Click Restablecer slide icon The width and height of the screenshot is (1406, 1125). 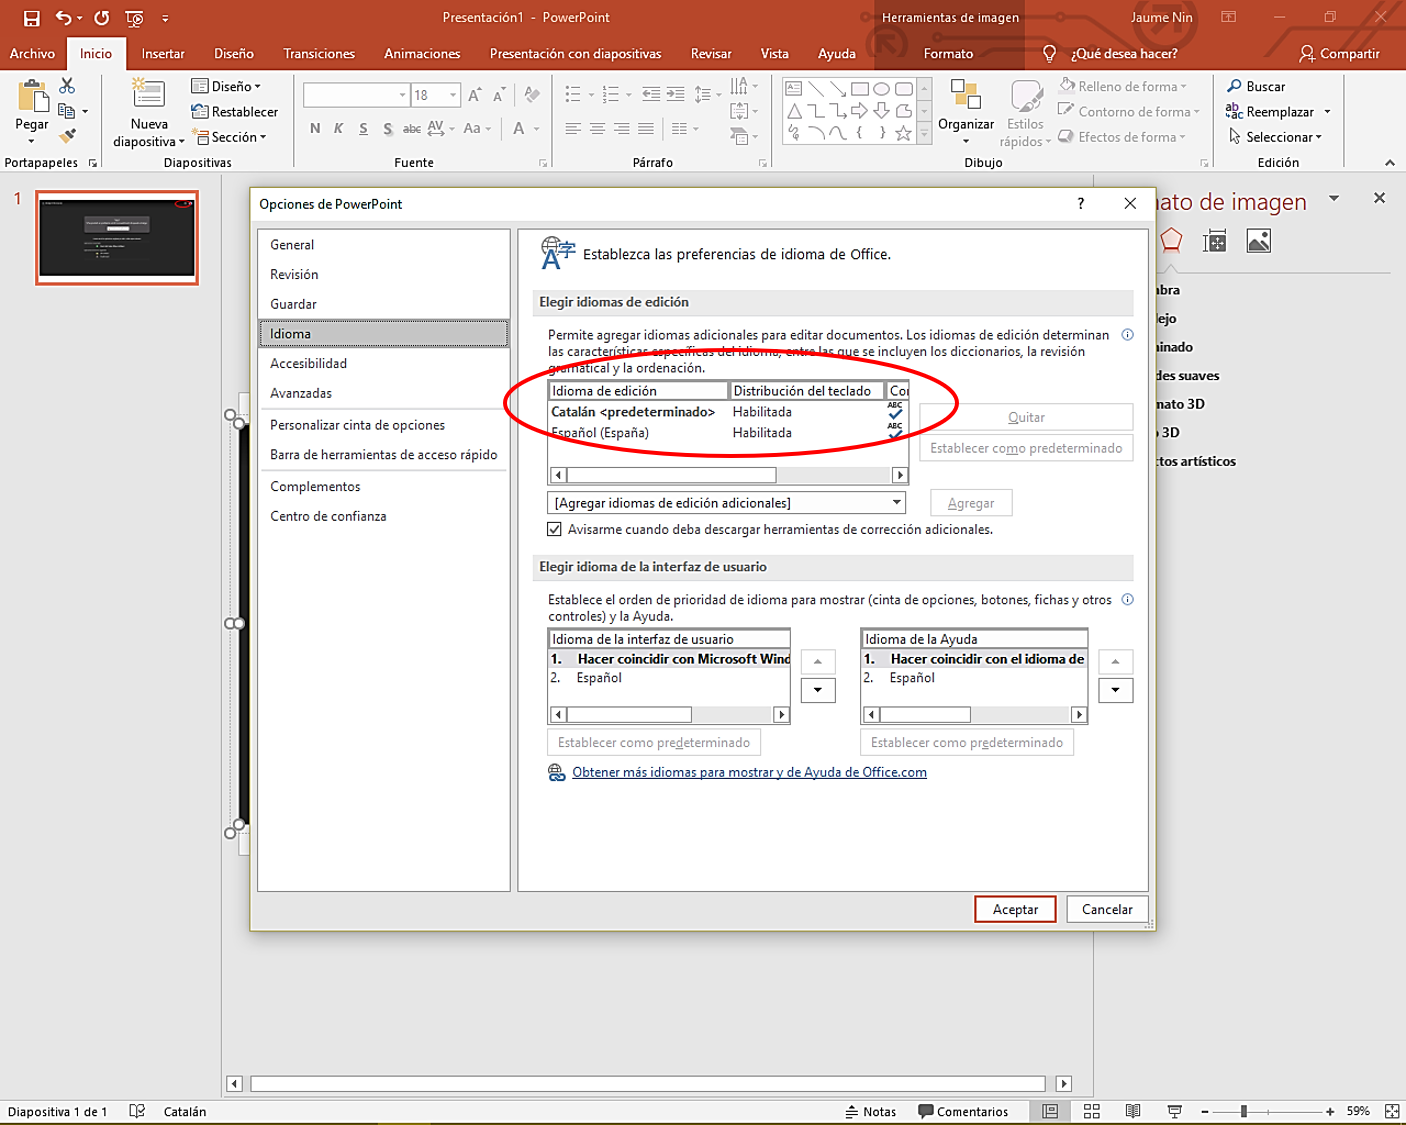[x=200, y=112]
